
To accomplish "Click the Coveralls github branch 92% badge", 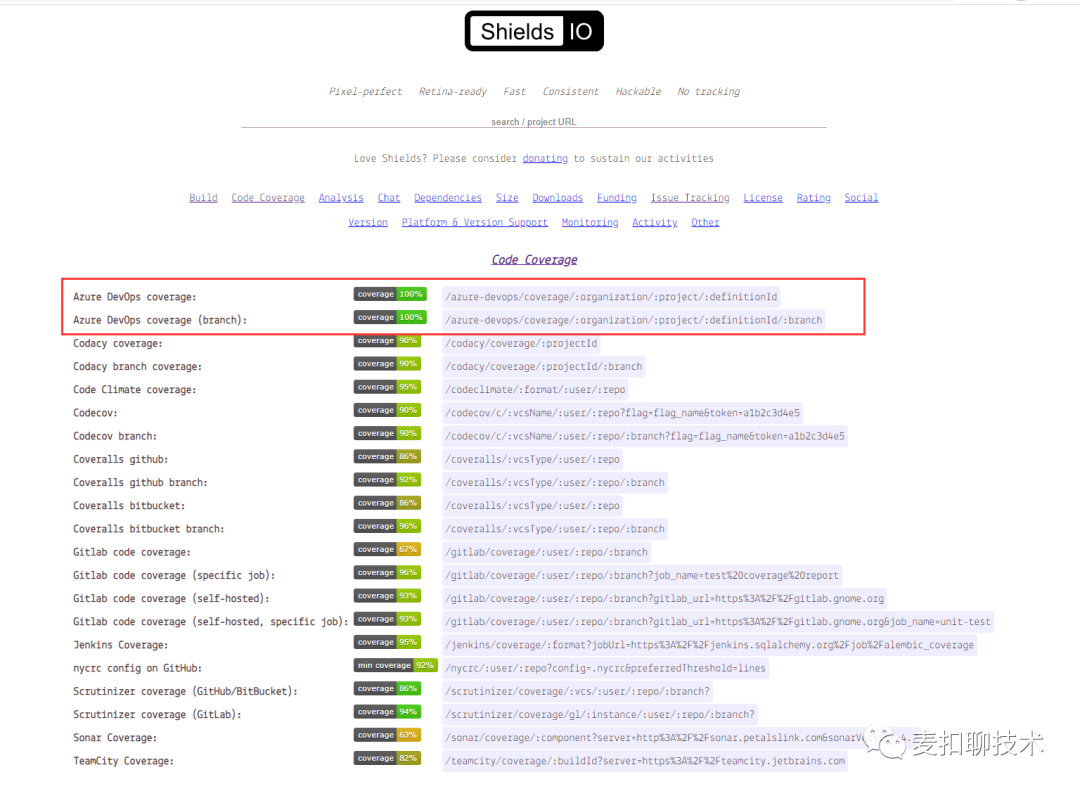I will click(388, 480).
